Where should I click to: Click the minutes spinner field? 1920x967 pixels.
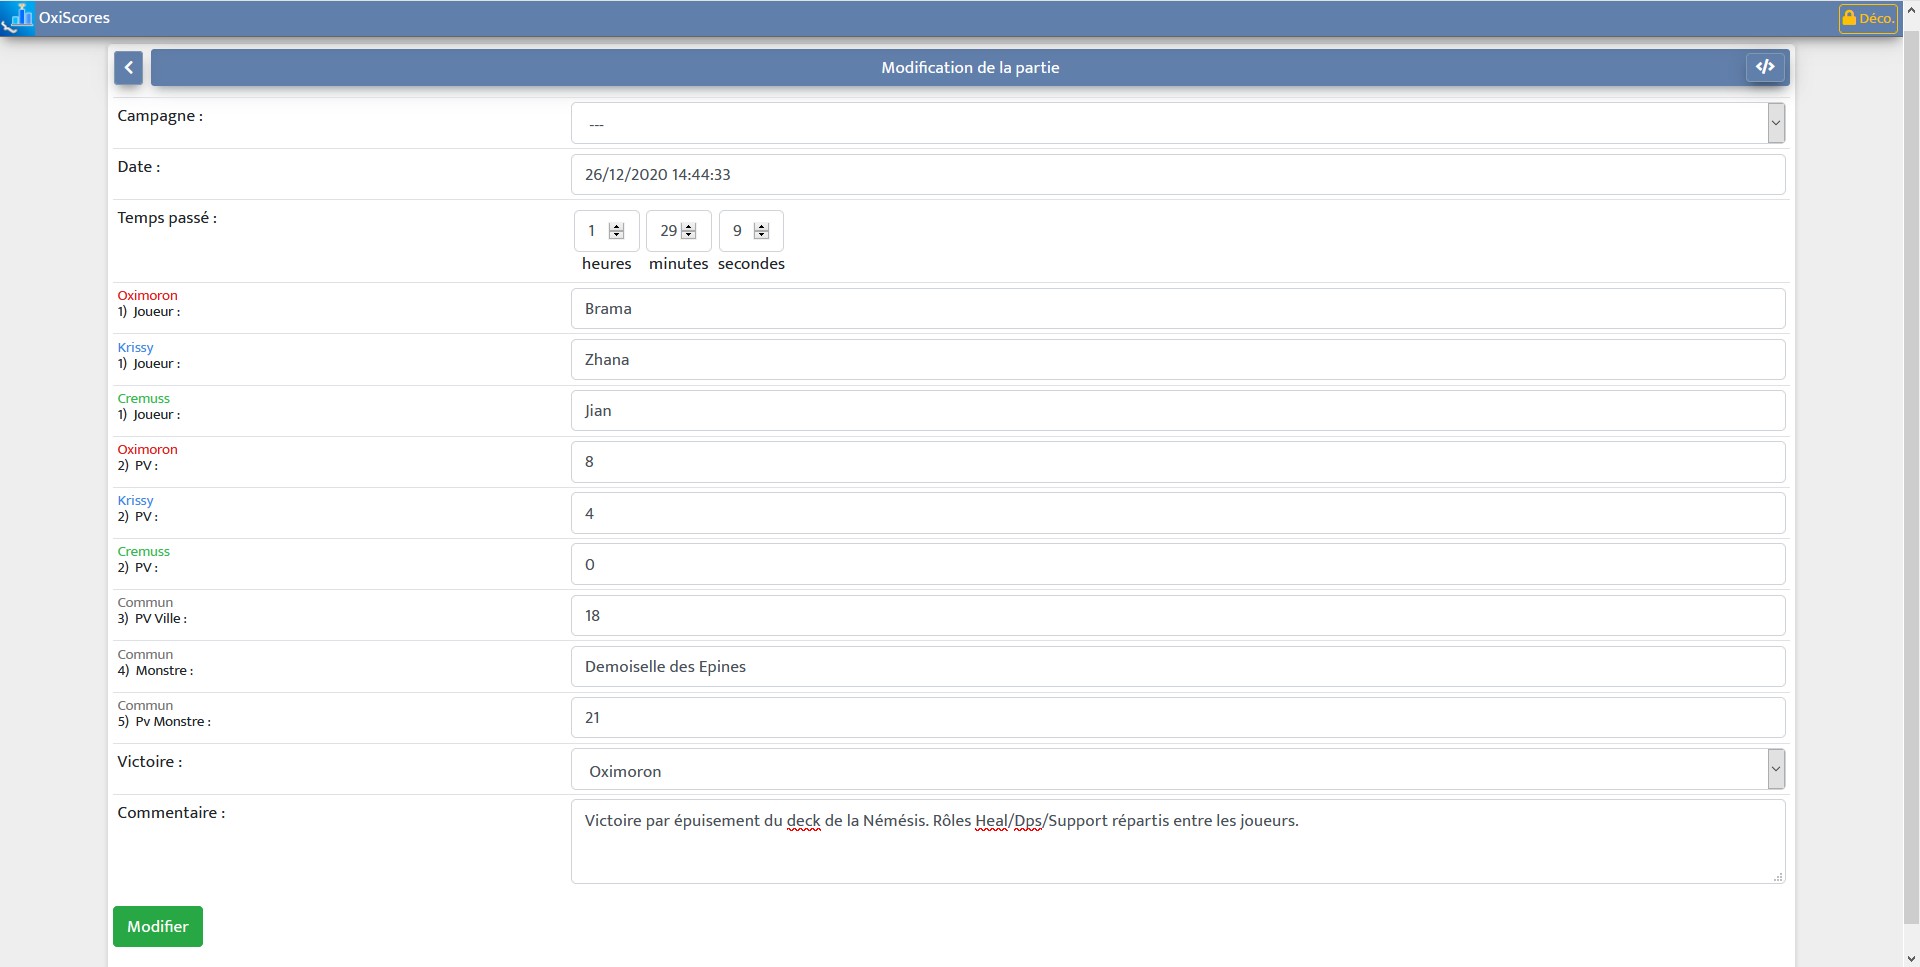click(678, 231)
